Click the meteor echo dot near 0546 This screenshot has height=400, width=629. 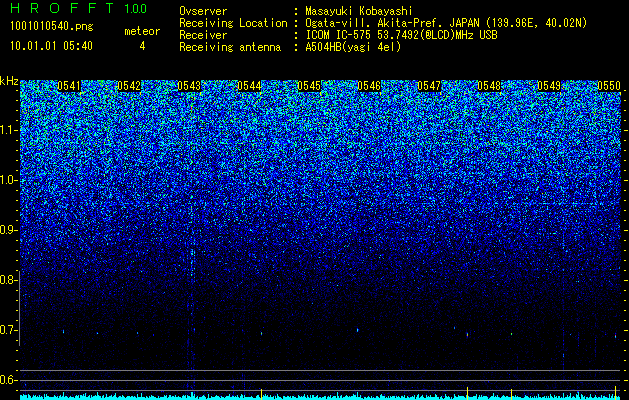357,330
